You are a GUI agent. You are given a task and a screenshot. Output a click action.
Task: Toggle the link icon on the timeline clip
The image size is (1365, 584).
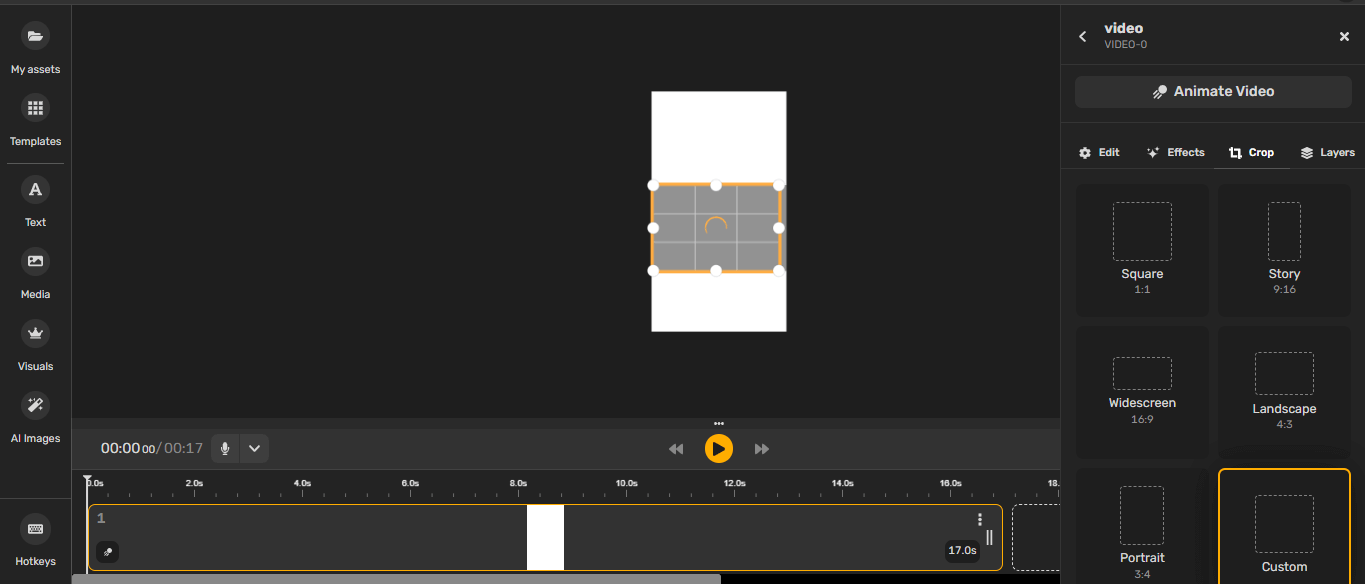click(107, 551)
